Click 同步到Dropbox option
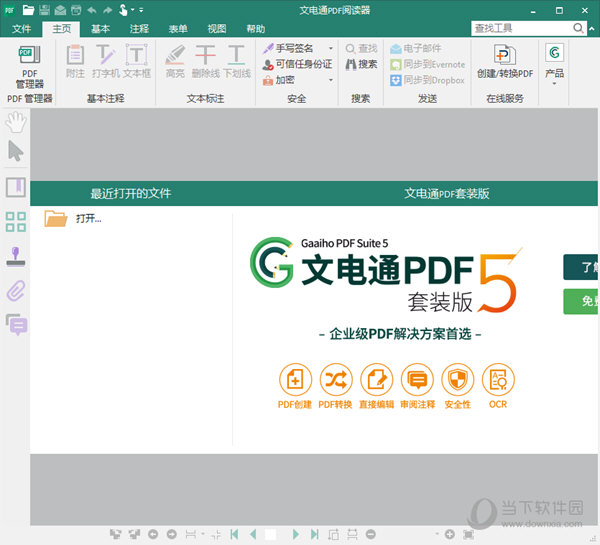 coord(427,80)
